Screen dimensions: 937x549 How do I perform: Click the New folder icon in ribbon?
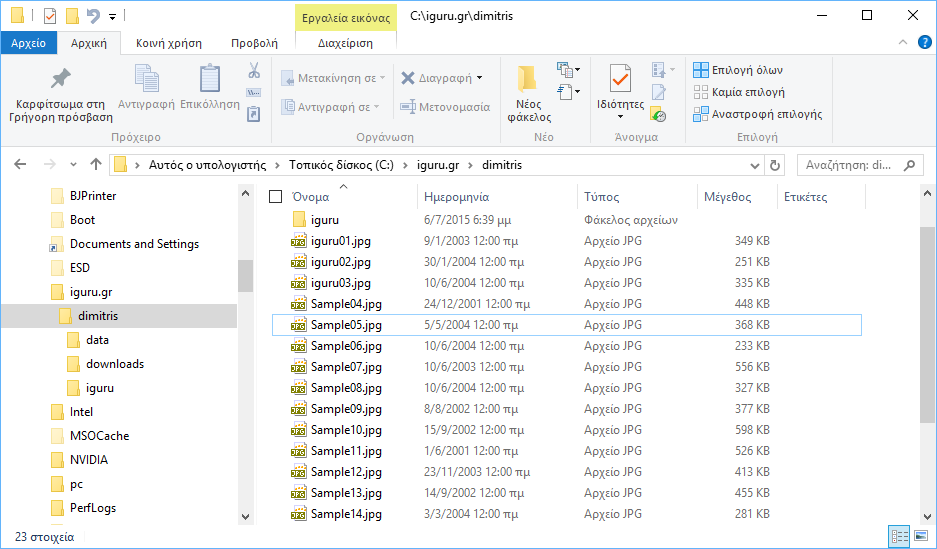[528, 78]
